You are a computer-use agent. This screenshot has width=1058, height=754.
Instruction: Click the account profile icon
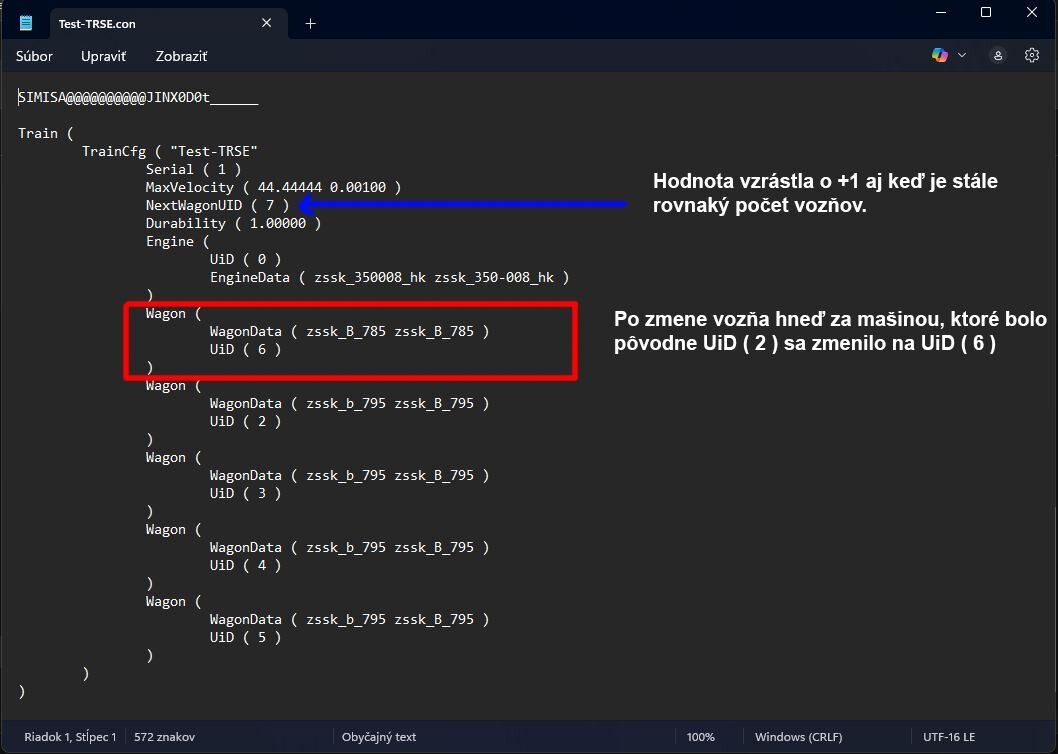coord(998,56)
